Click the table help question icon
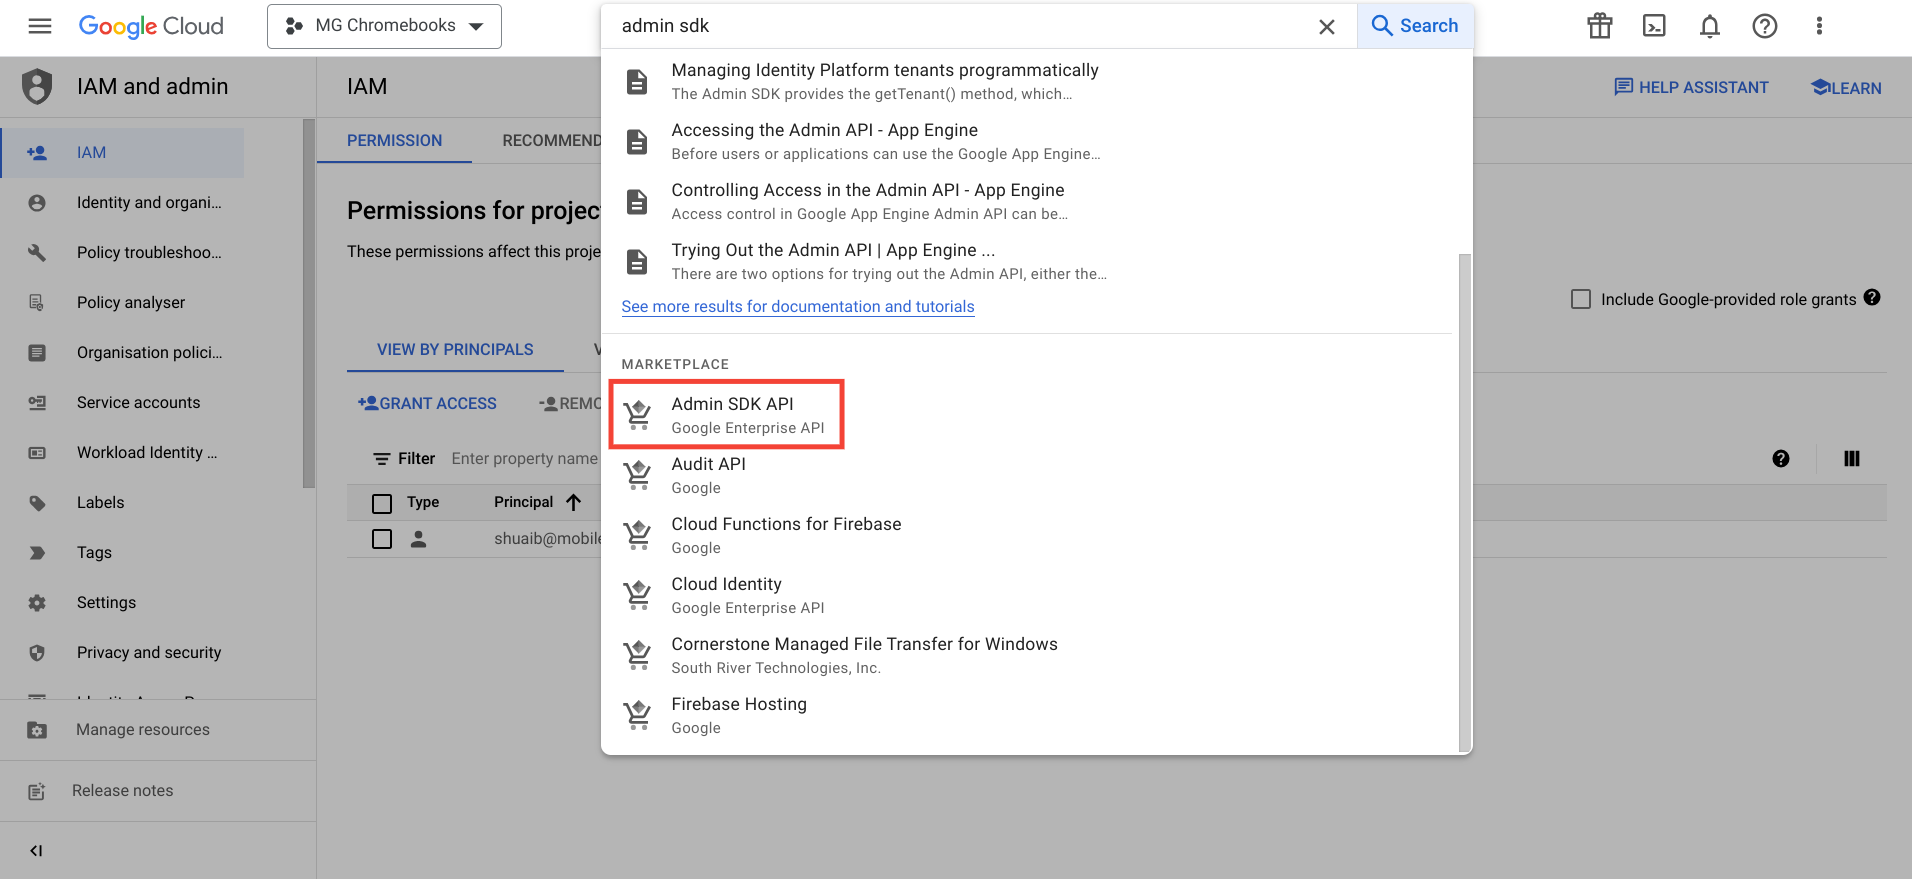 point(1780,459)
